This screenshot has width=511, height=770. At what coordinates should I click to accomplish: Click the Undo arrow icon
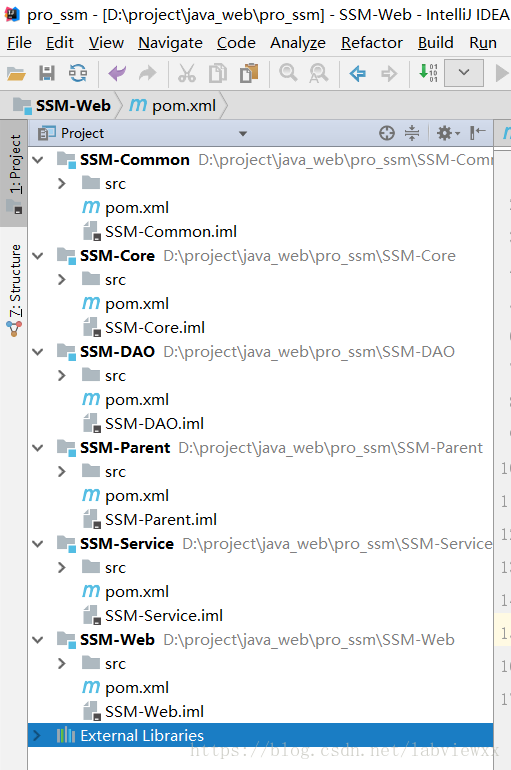tap(117, 74)
